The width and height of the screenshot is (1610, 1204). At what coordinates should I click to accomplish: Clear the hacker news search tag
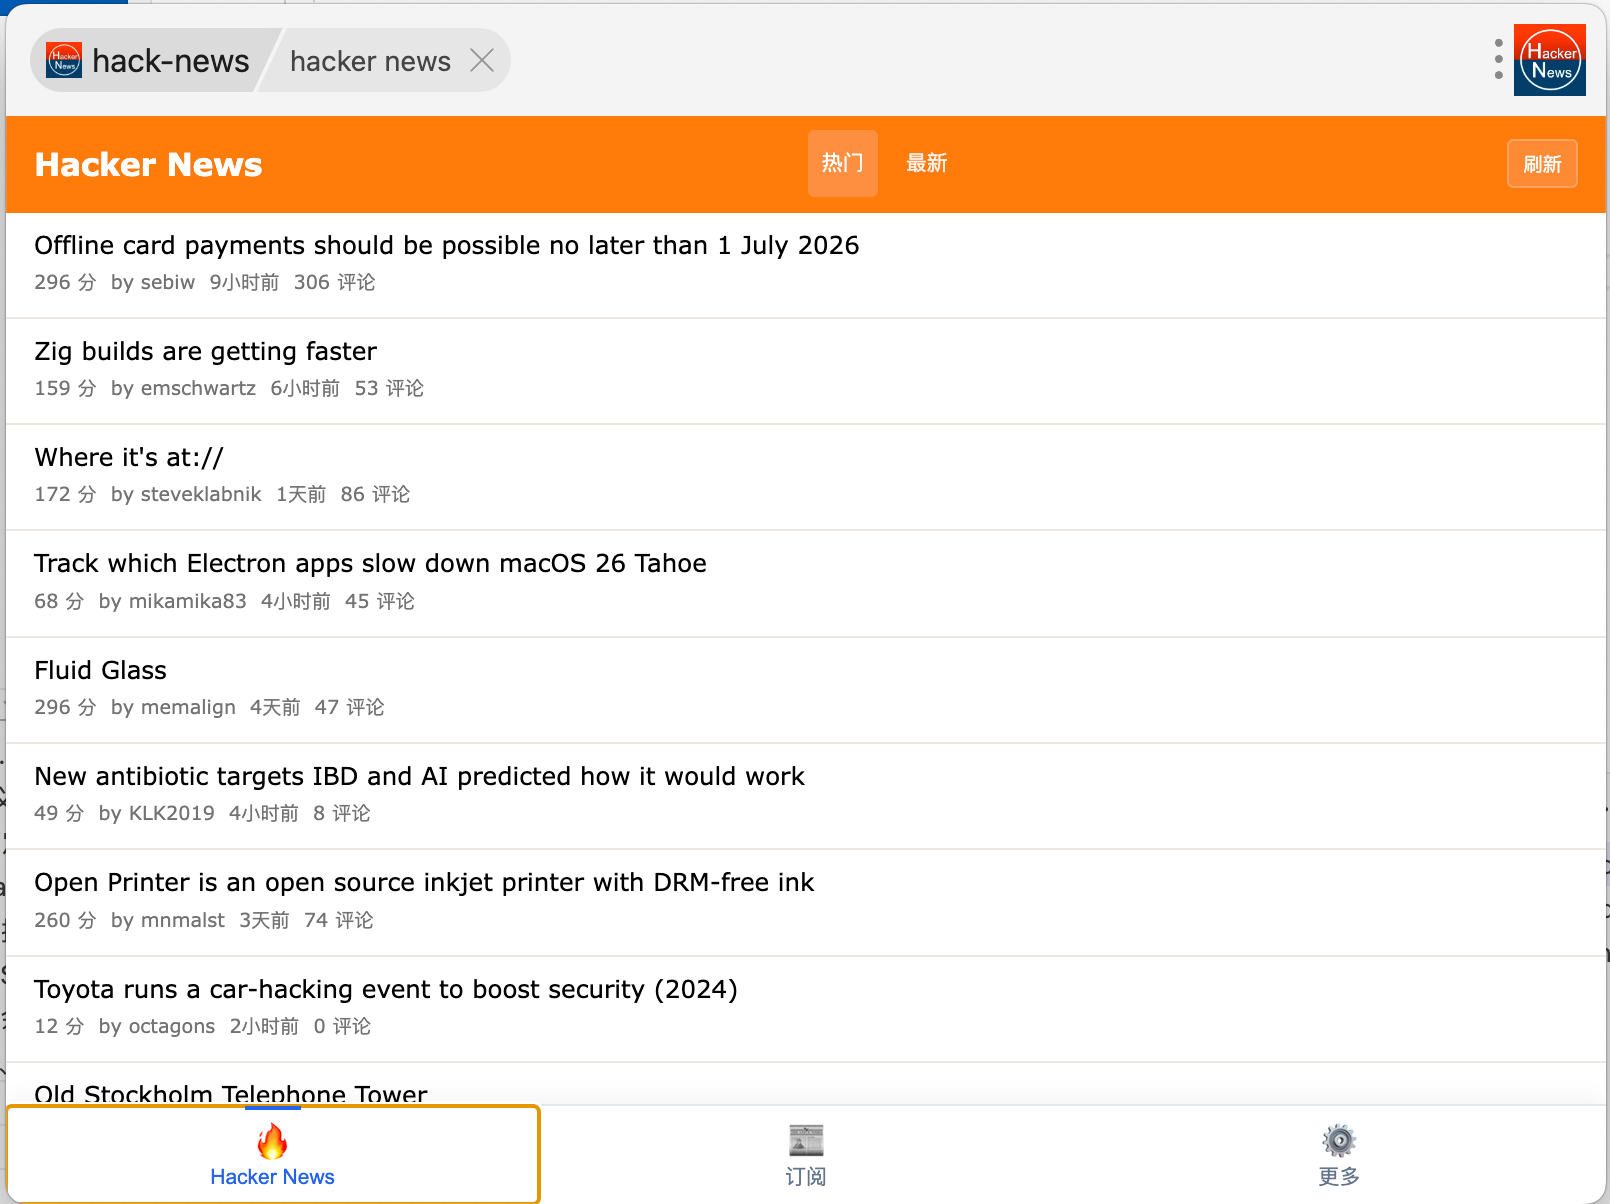[482, 61]
